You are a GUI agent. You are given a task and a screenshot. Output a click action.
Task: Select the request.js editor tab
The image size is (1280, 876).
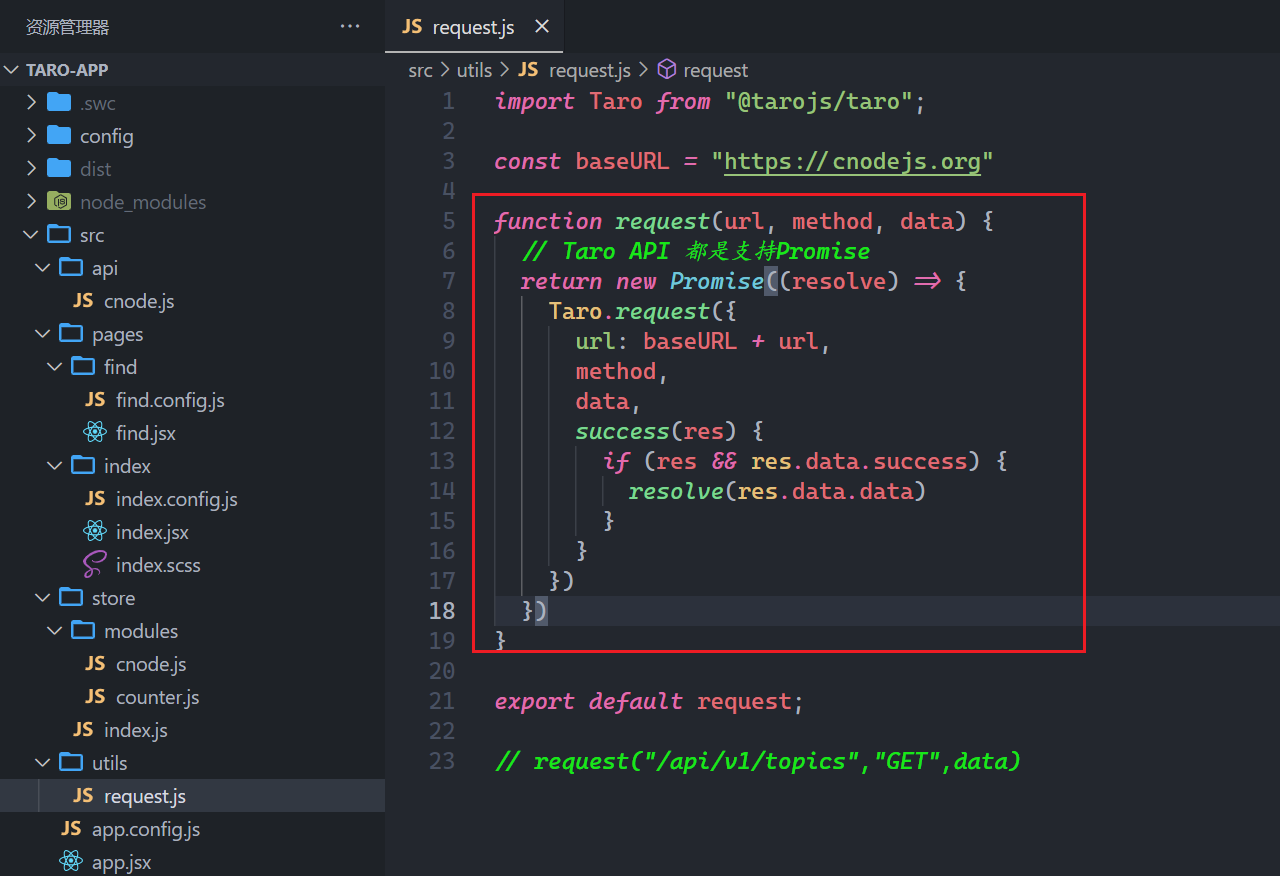(474, 27)
